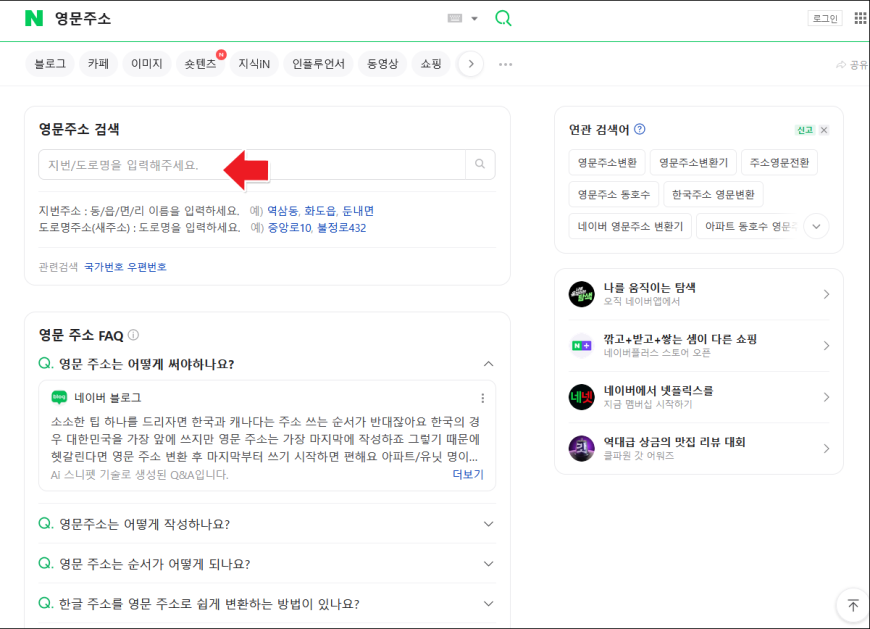The image size is (870, 629).
Task: Select related search 아파트 동호수 영문
Action: pos(748,226)
